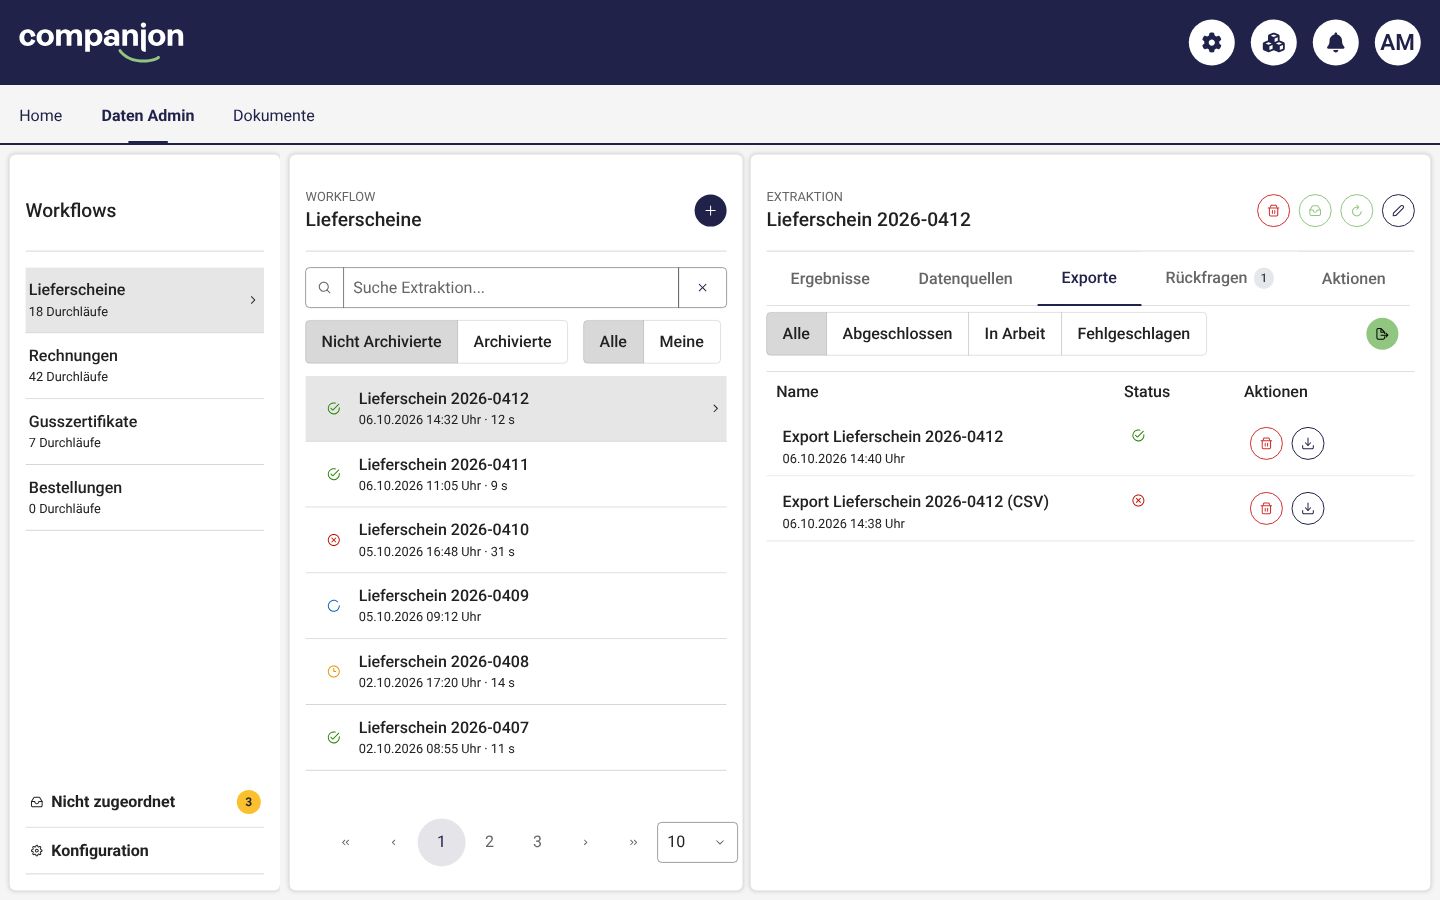Filter exports by Abgeschlossen

click(x=897, y=333)
